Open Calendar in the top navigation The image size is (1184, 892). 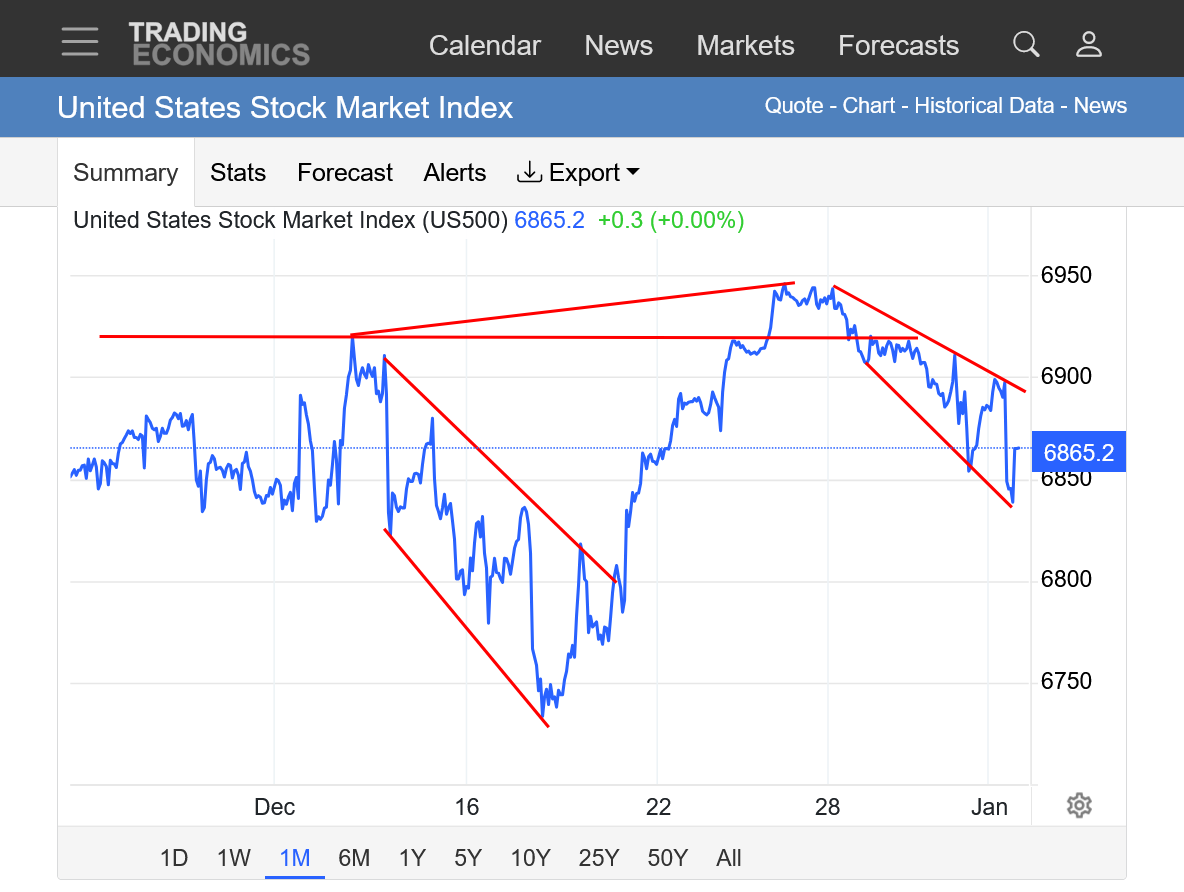[x=485, y=46]
